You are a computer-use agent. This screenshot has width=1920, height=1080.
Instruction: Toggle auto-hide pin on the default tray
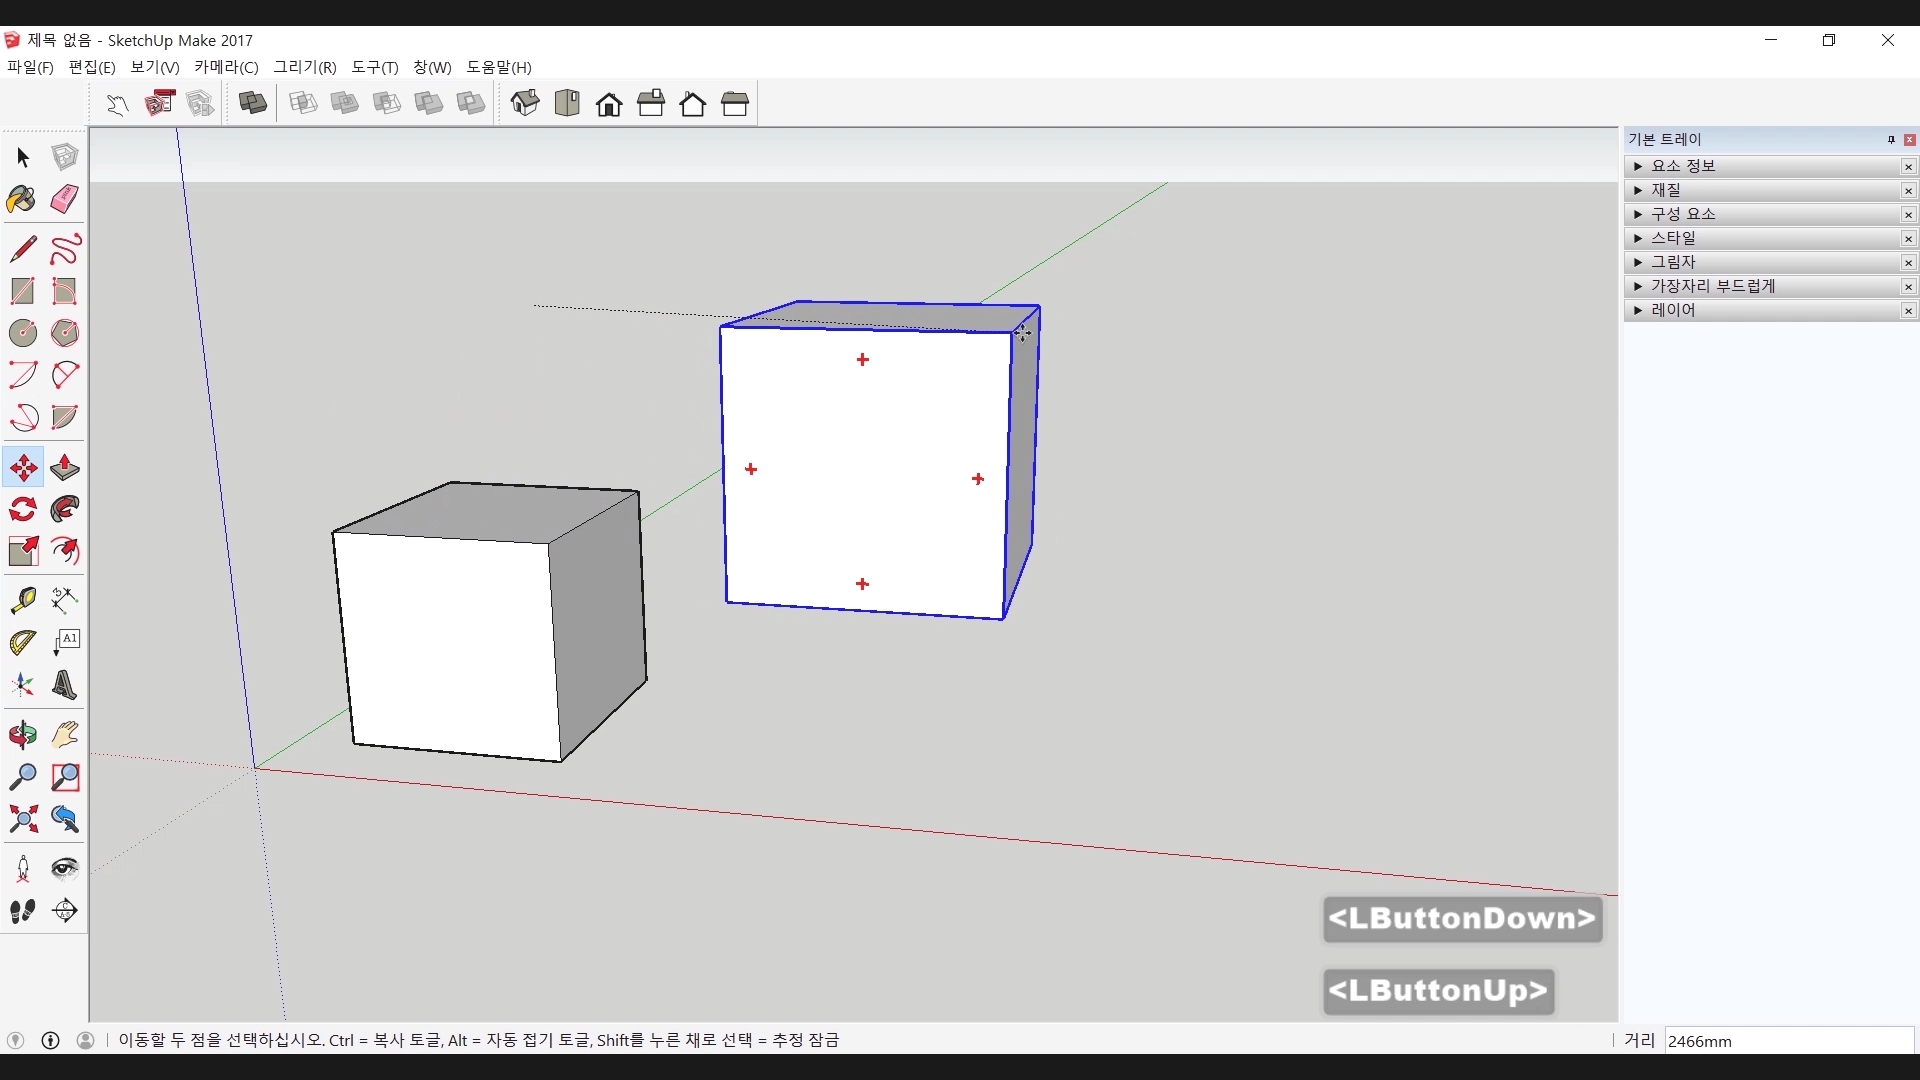point(1891,140)
